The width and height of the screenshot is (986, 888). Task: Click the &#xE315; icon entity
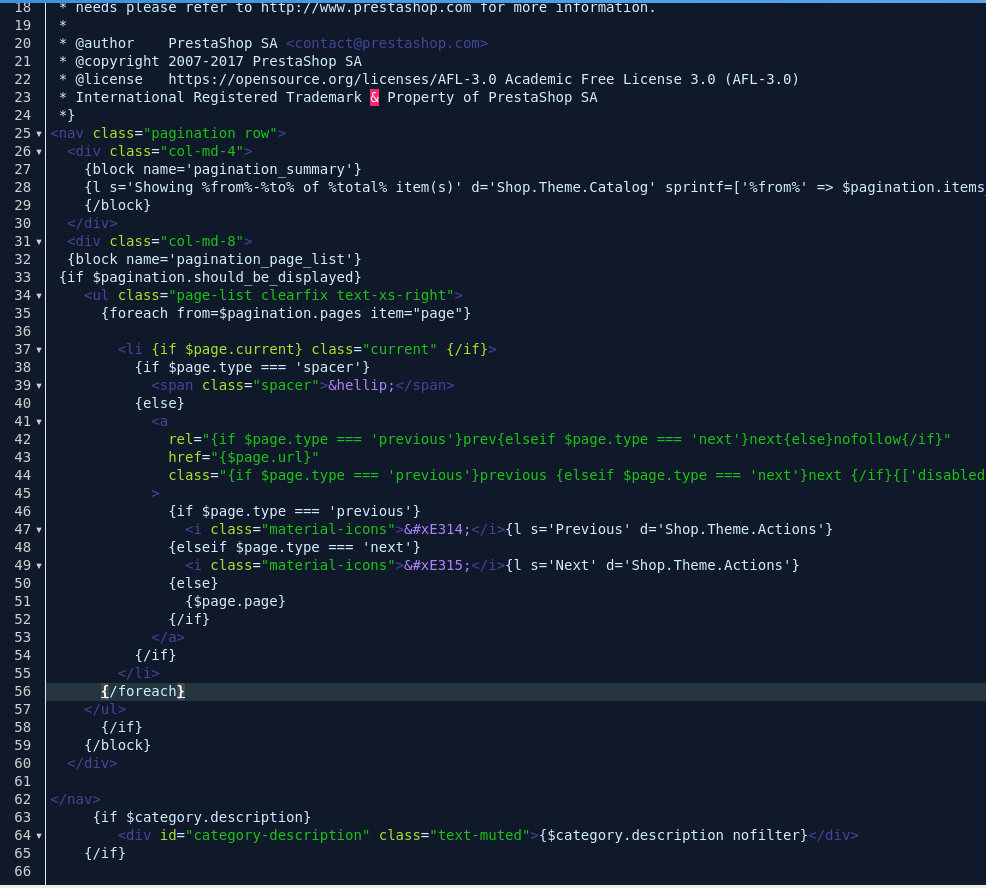[437, 565]
